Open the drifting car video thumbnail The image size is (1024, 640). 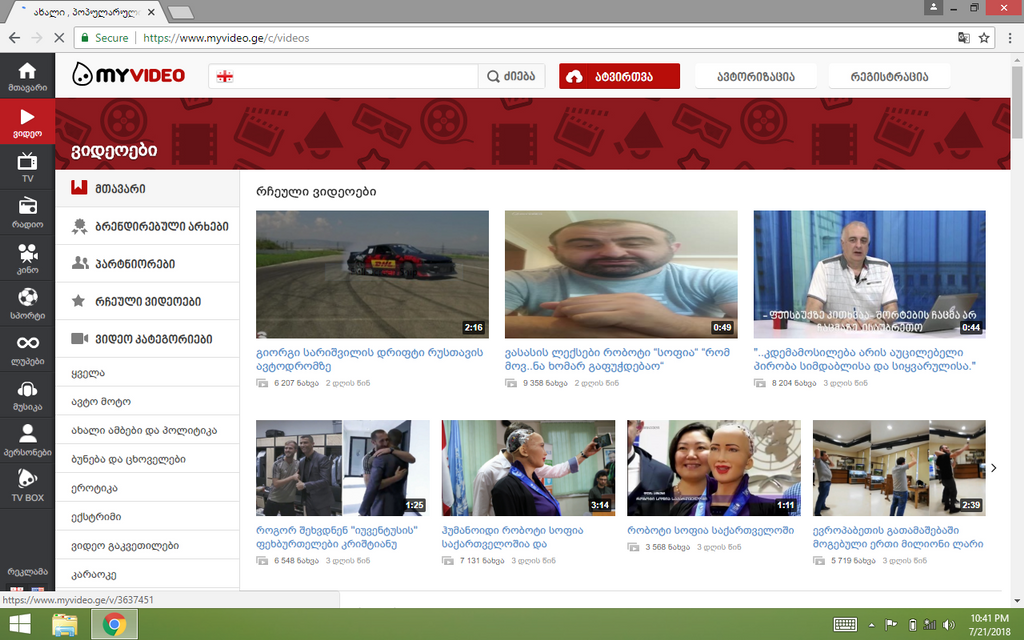(372, 274)
